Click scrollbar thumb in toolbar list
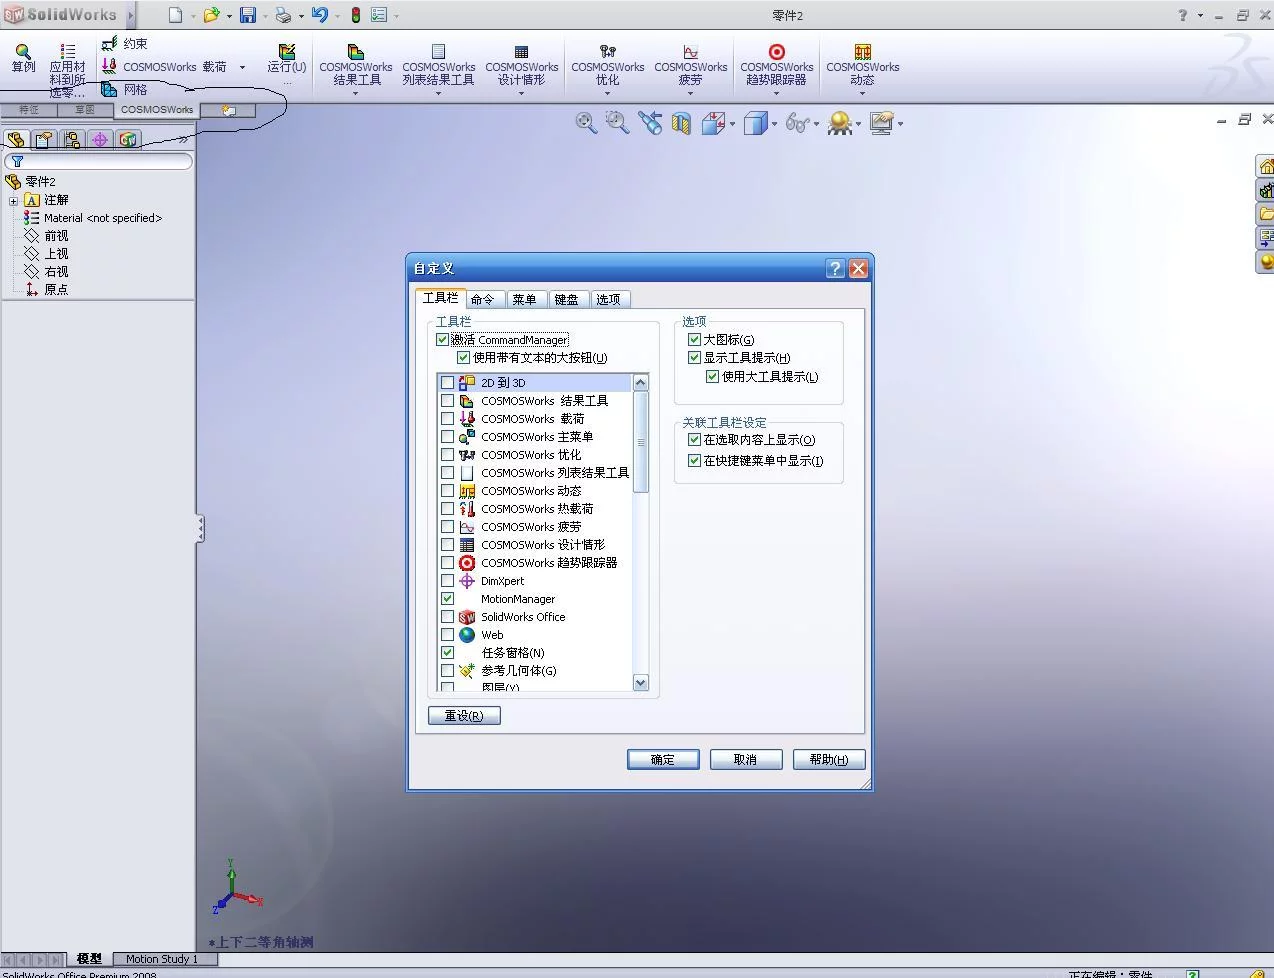The width and height of the screenshot is (1274, 978). [x=641, y=442]
